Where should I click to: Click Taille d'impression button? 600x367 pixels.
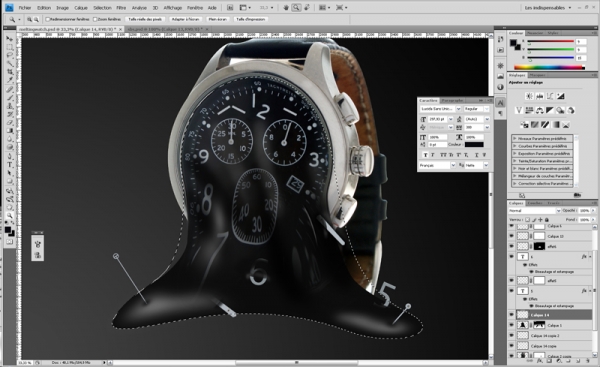pos(250,19)
